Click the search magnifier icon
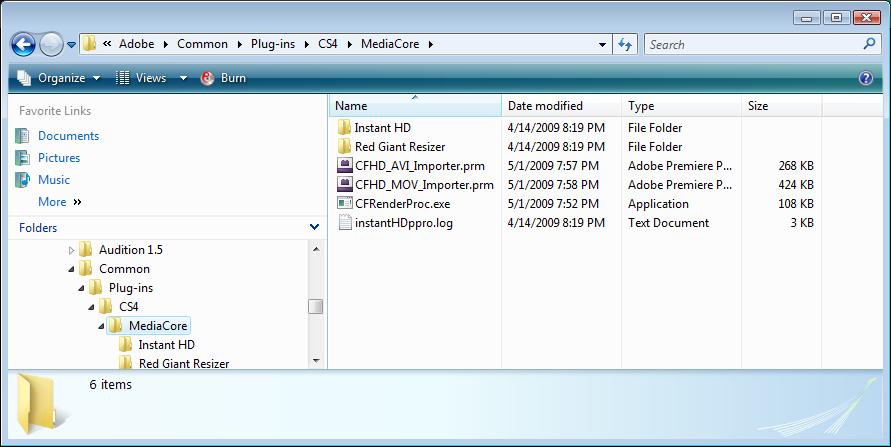 [x=869, y=44]
